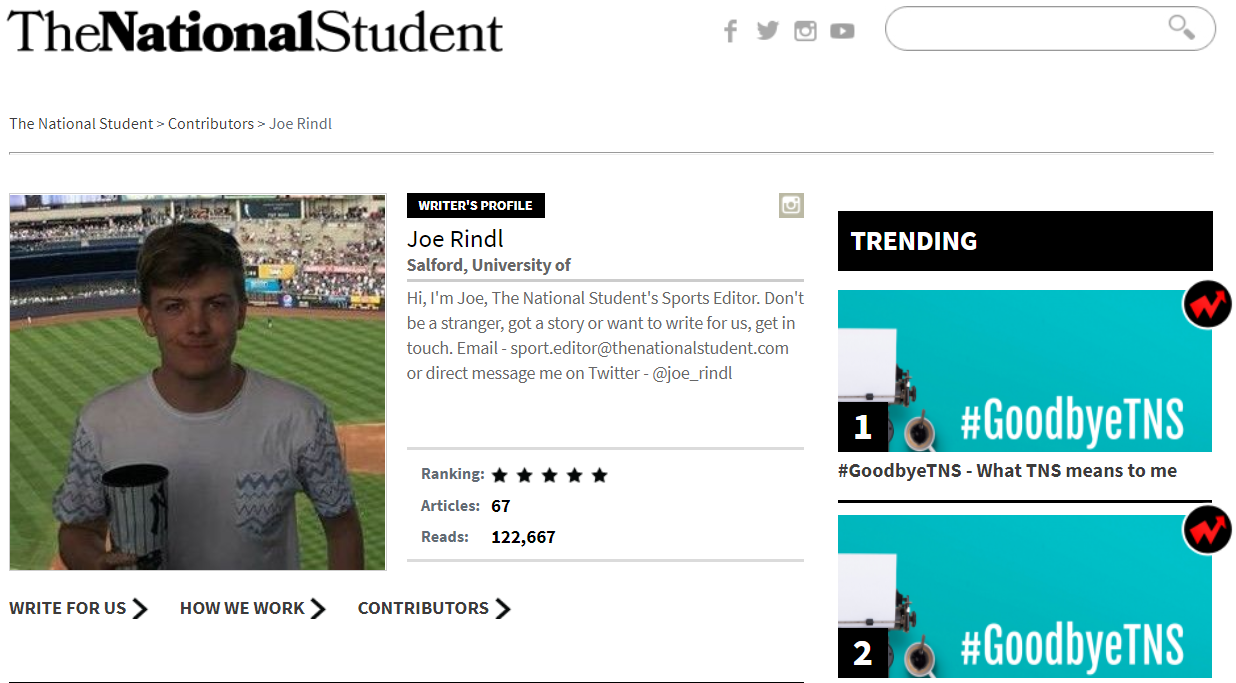
Task: Click the Trending section header
Action: pyautogui.click(x=1025, y=241)
